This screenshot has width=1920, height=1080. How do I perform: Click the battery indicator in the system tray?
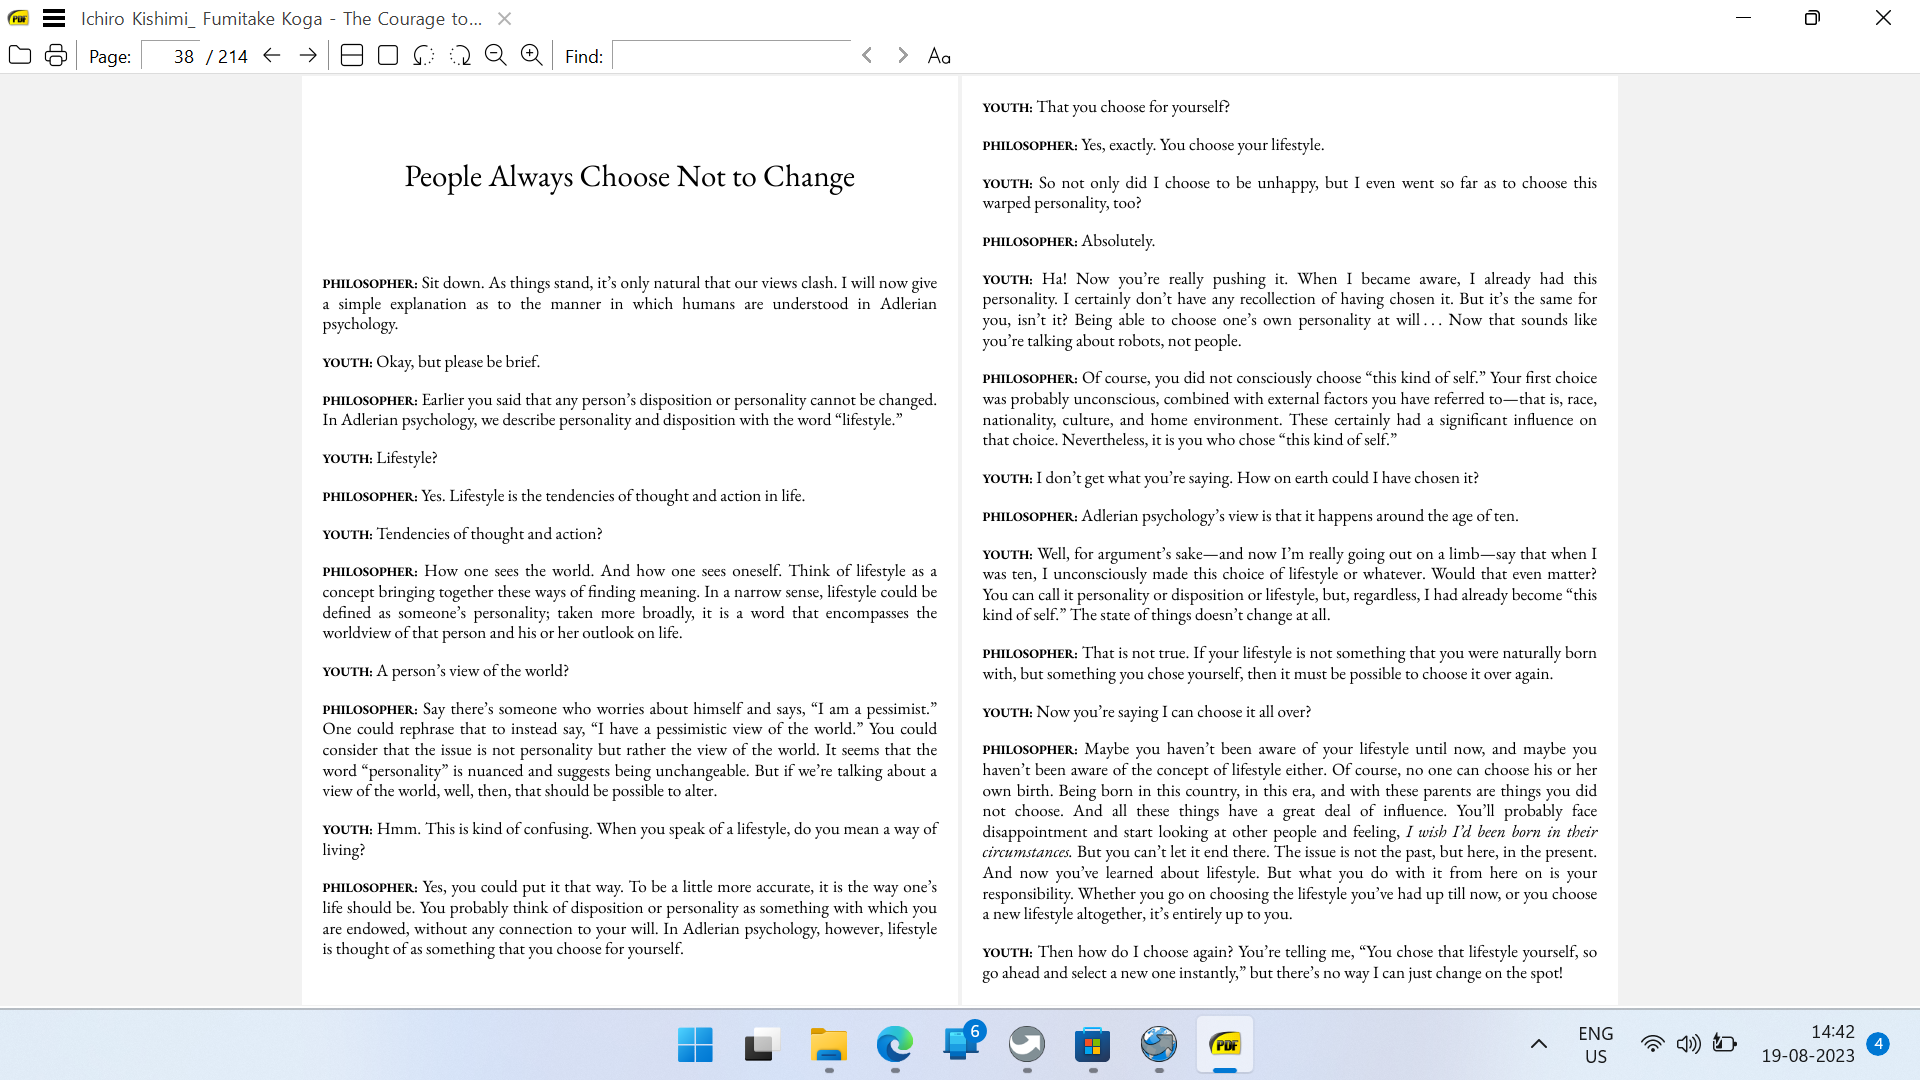[x=1724, y=1043]
